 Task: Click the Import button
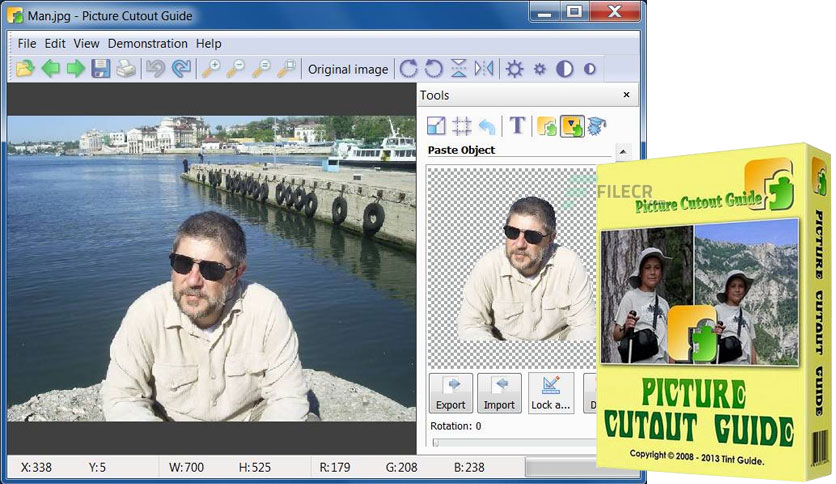[x=499, y=393]
